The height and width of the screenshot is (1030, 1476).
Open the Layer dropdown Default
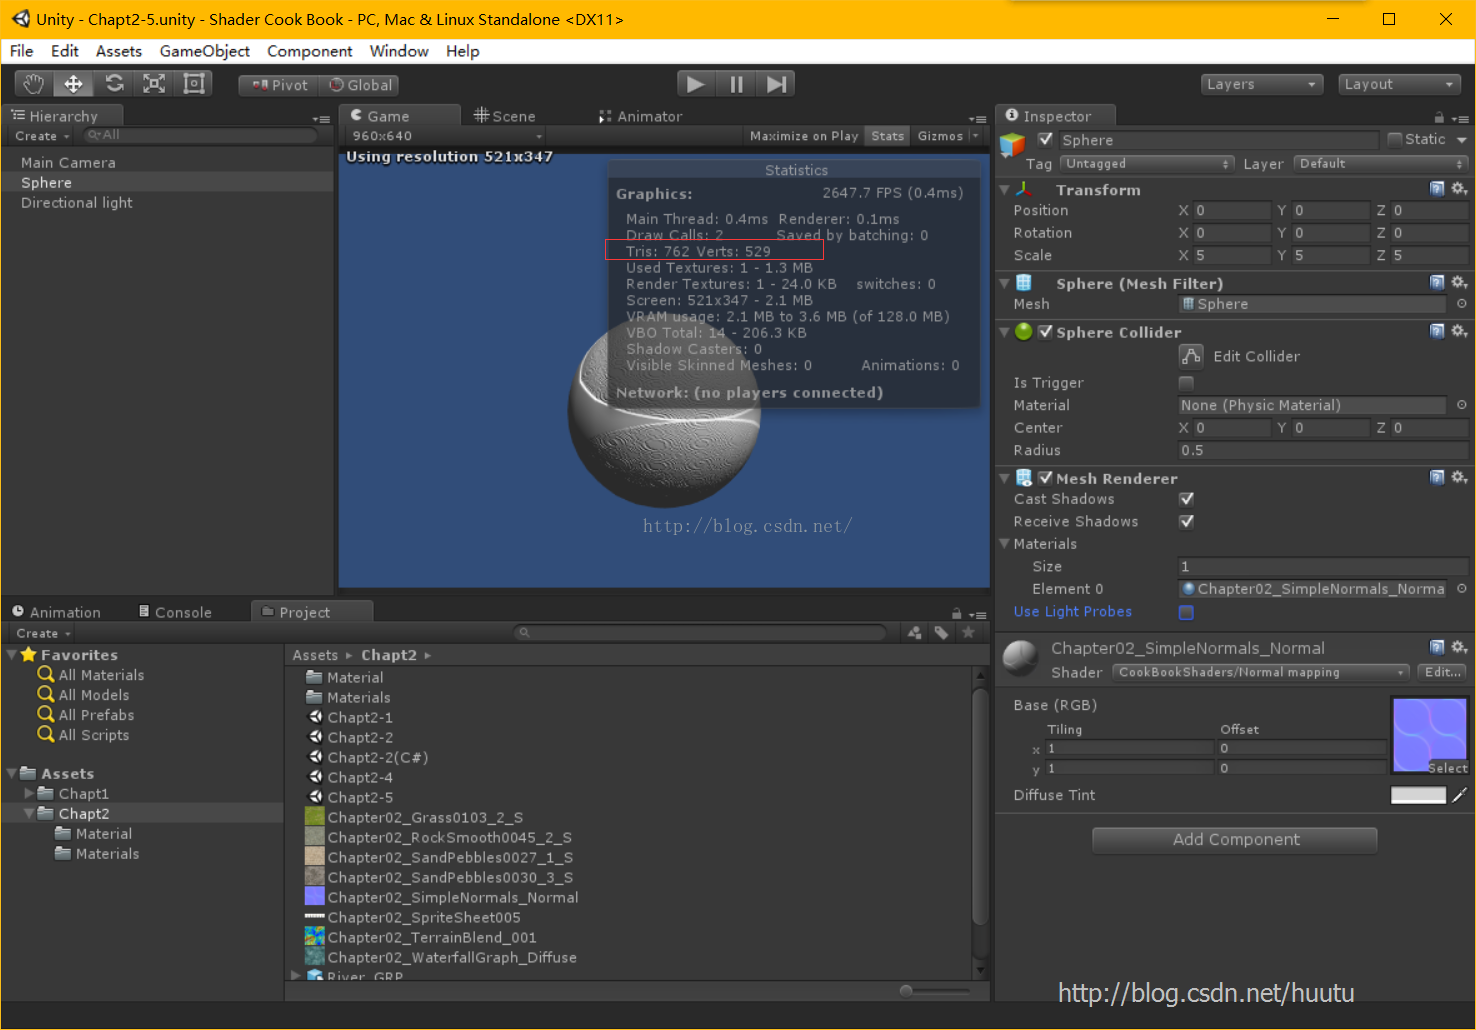[x=1381, y=164]
